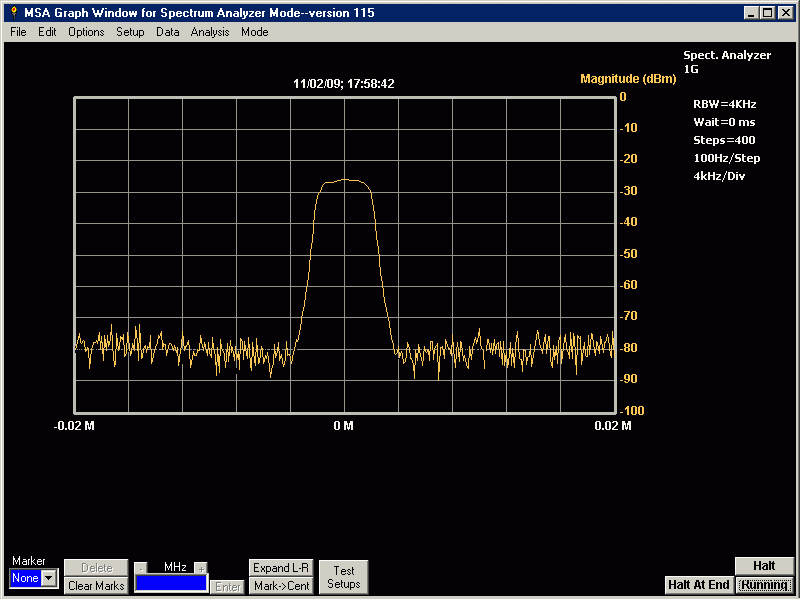Click the -100 magnitude axis value
The height and width of the screenshot is (600, 800).
pyautogui.click(x=632, y=410)
